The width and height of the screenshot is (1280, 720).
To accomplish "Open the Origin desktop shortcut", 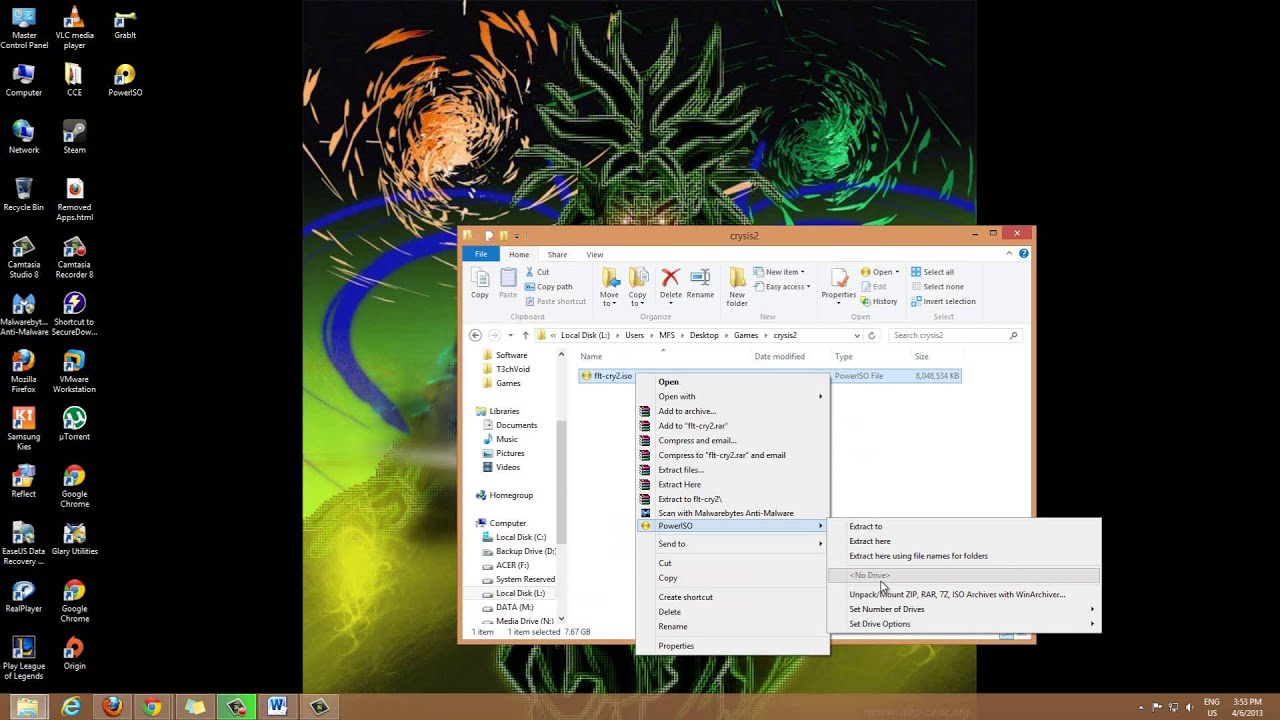I will click(x=74, y=653).
